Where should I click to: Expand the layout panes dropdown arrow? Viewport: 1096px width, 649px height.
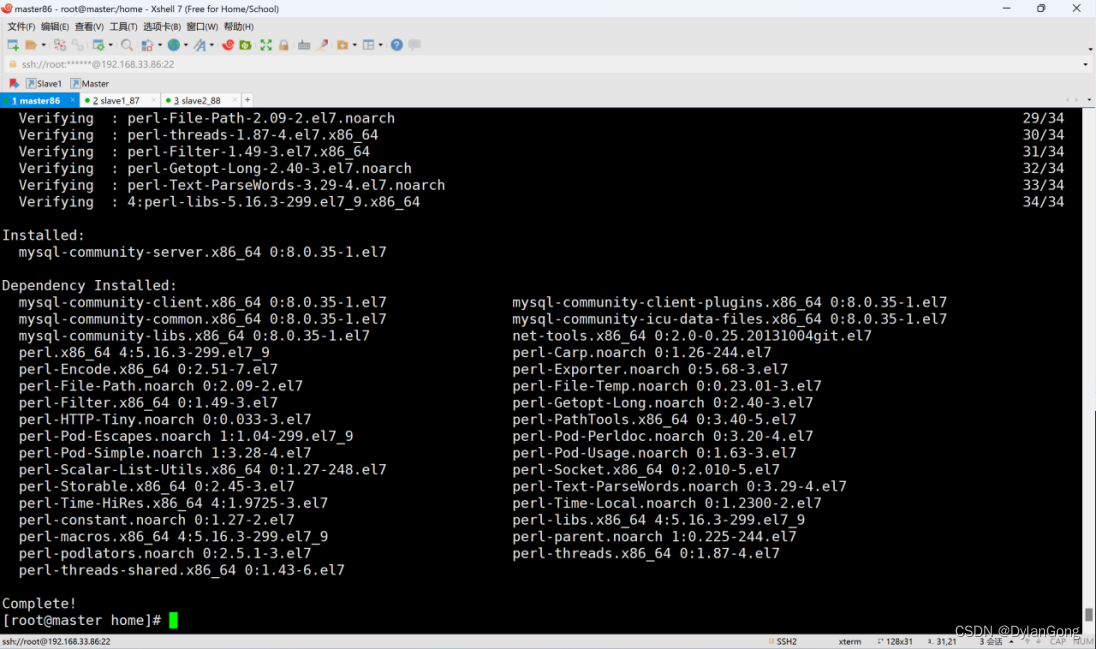[381, 45]
